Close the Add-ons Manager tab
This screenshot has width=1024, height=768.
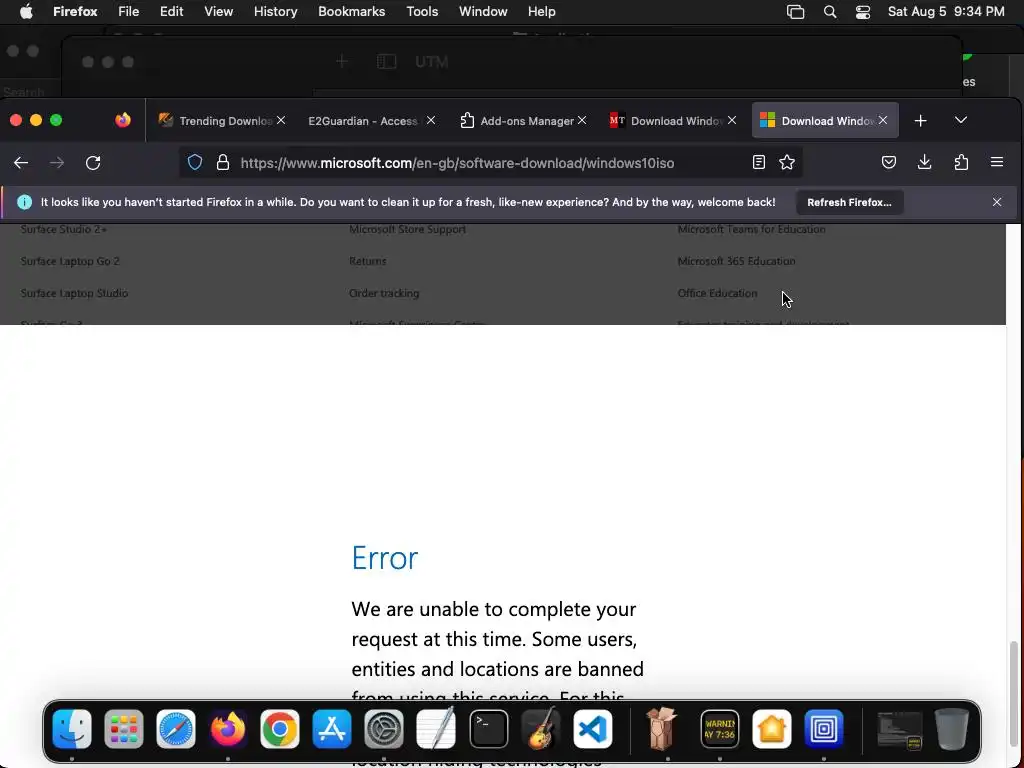tap(582, 121)
